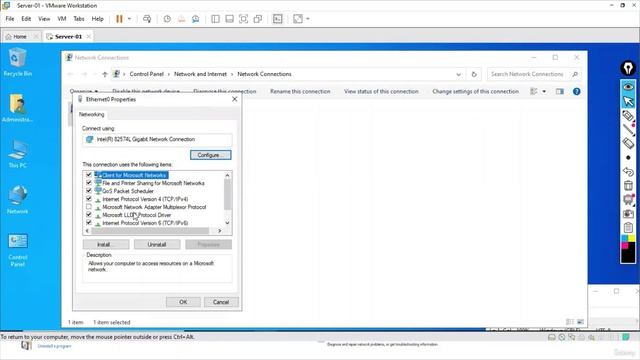Select the line drawing annotation tool
Screen dimensions: 640x360
coord(628,130)
